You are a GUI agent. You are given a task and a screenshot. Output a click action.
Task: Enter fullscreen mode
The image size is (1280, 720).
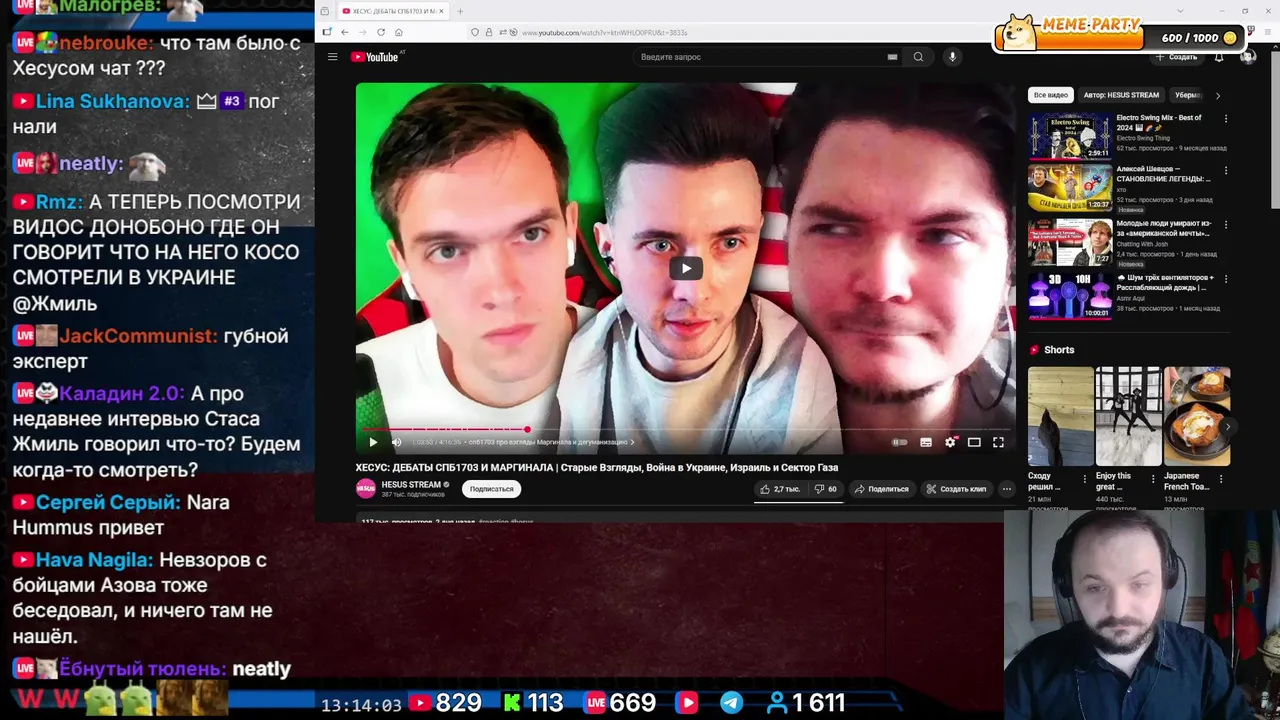coord(998,442)
